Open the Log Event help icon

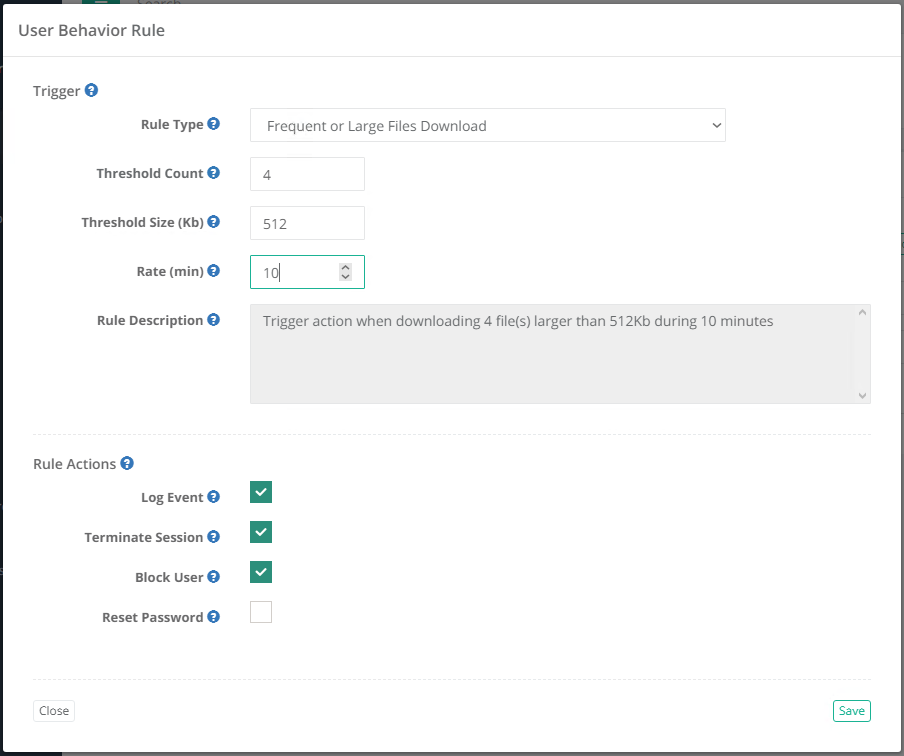[214, 497]
